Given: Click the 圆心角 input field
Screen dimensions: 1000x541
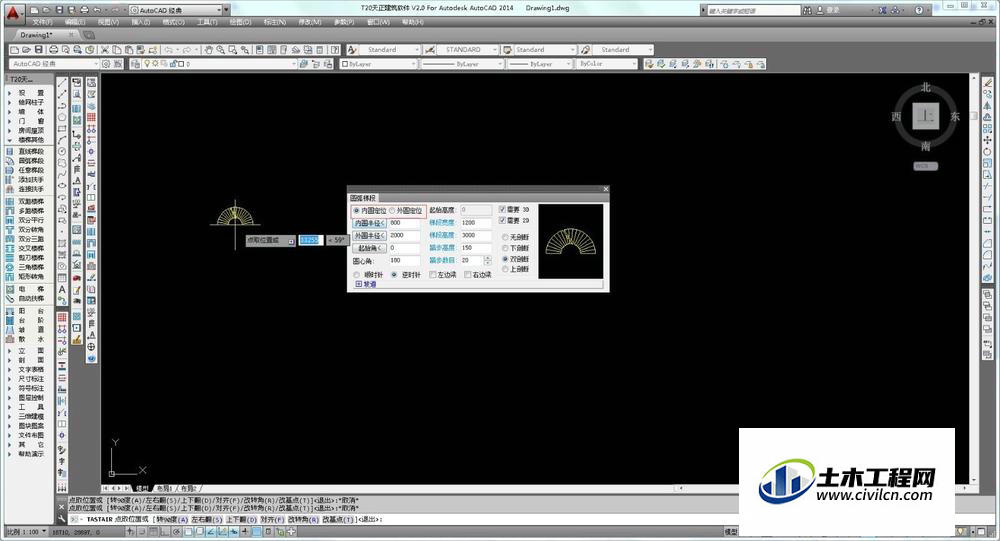Looking at the screenshot, I should (404, 261).
